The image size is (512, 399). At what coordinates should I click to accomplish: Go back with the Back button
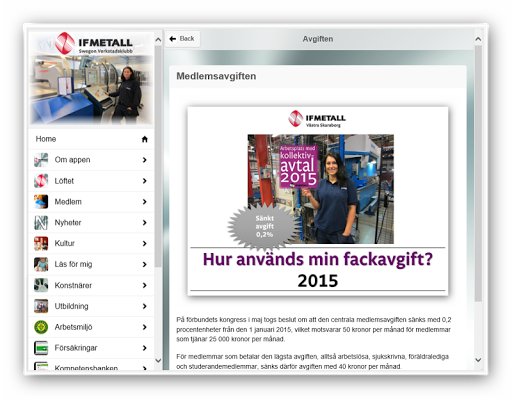click(x=182, y=39)
